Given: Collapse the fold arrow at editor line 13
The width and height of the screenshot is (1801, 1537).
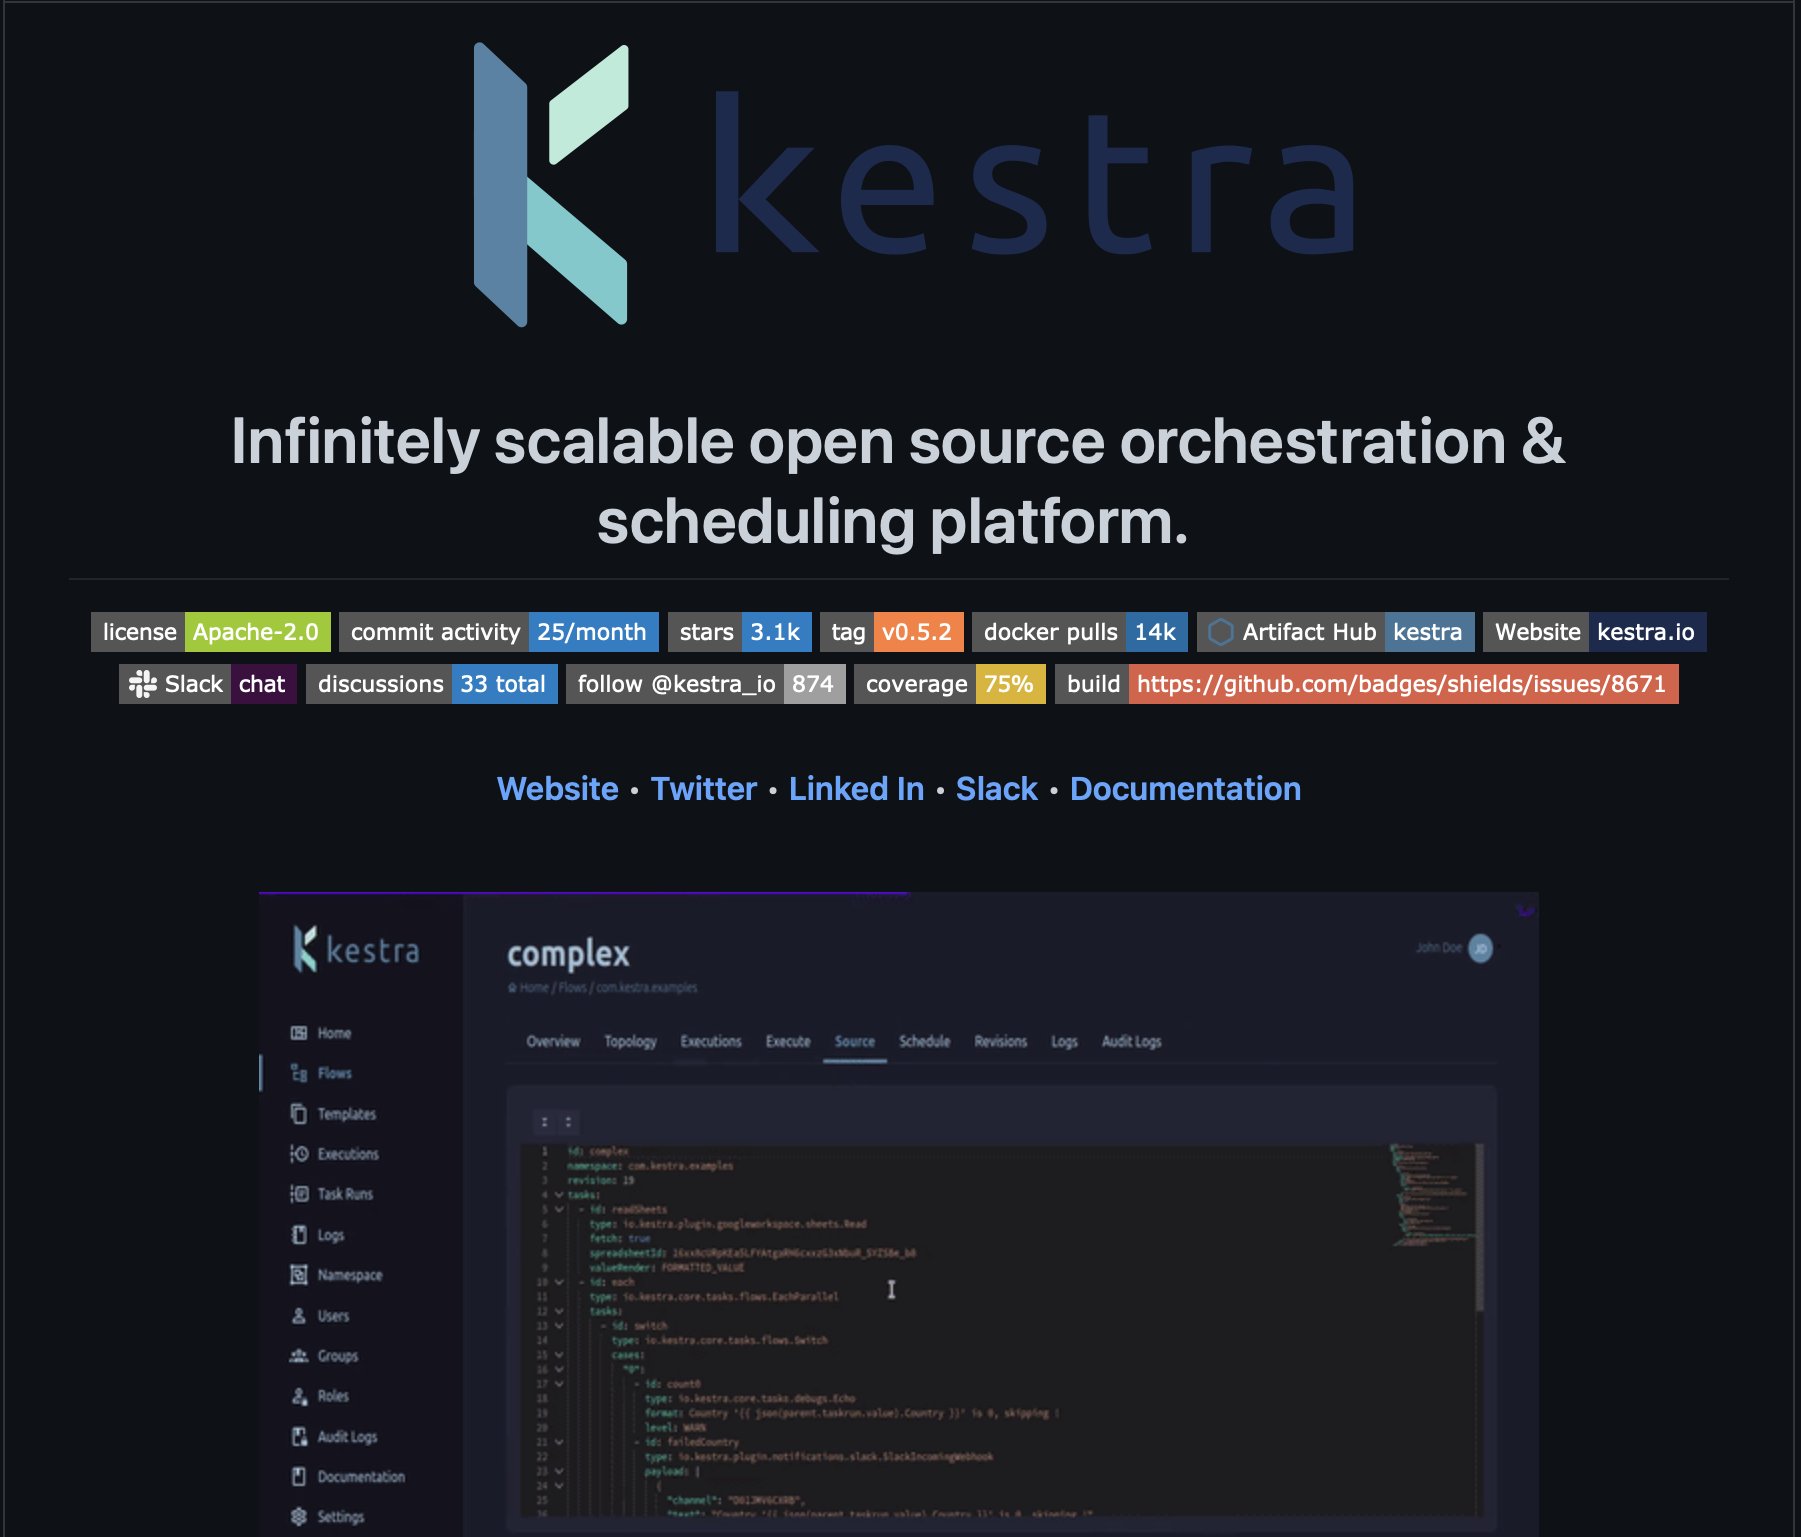Looking at the screenshot, I should pos(559,1325).
